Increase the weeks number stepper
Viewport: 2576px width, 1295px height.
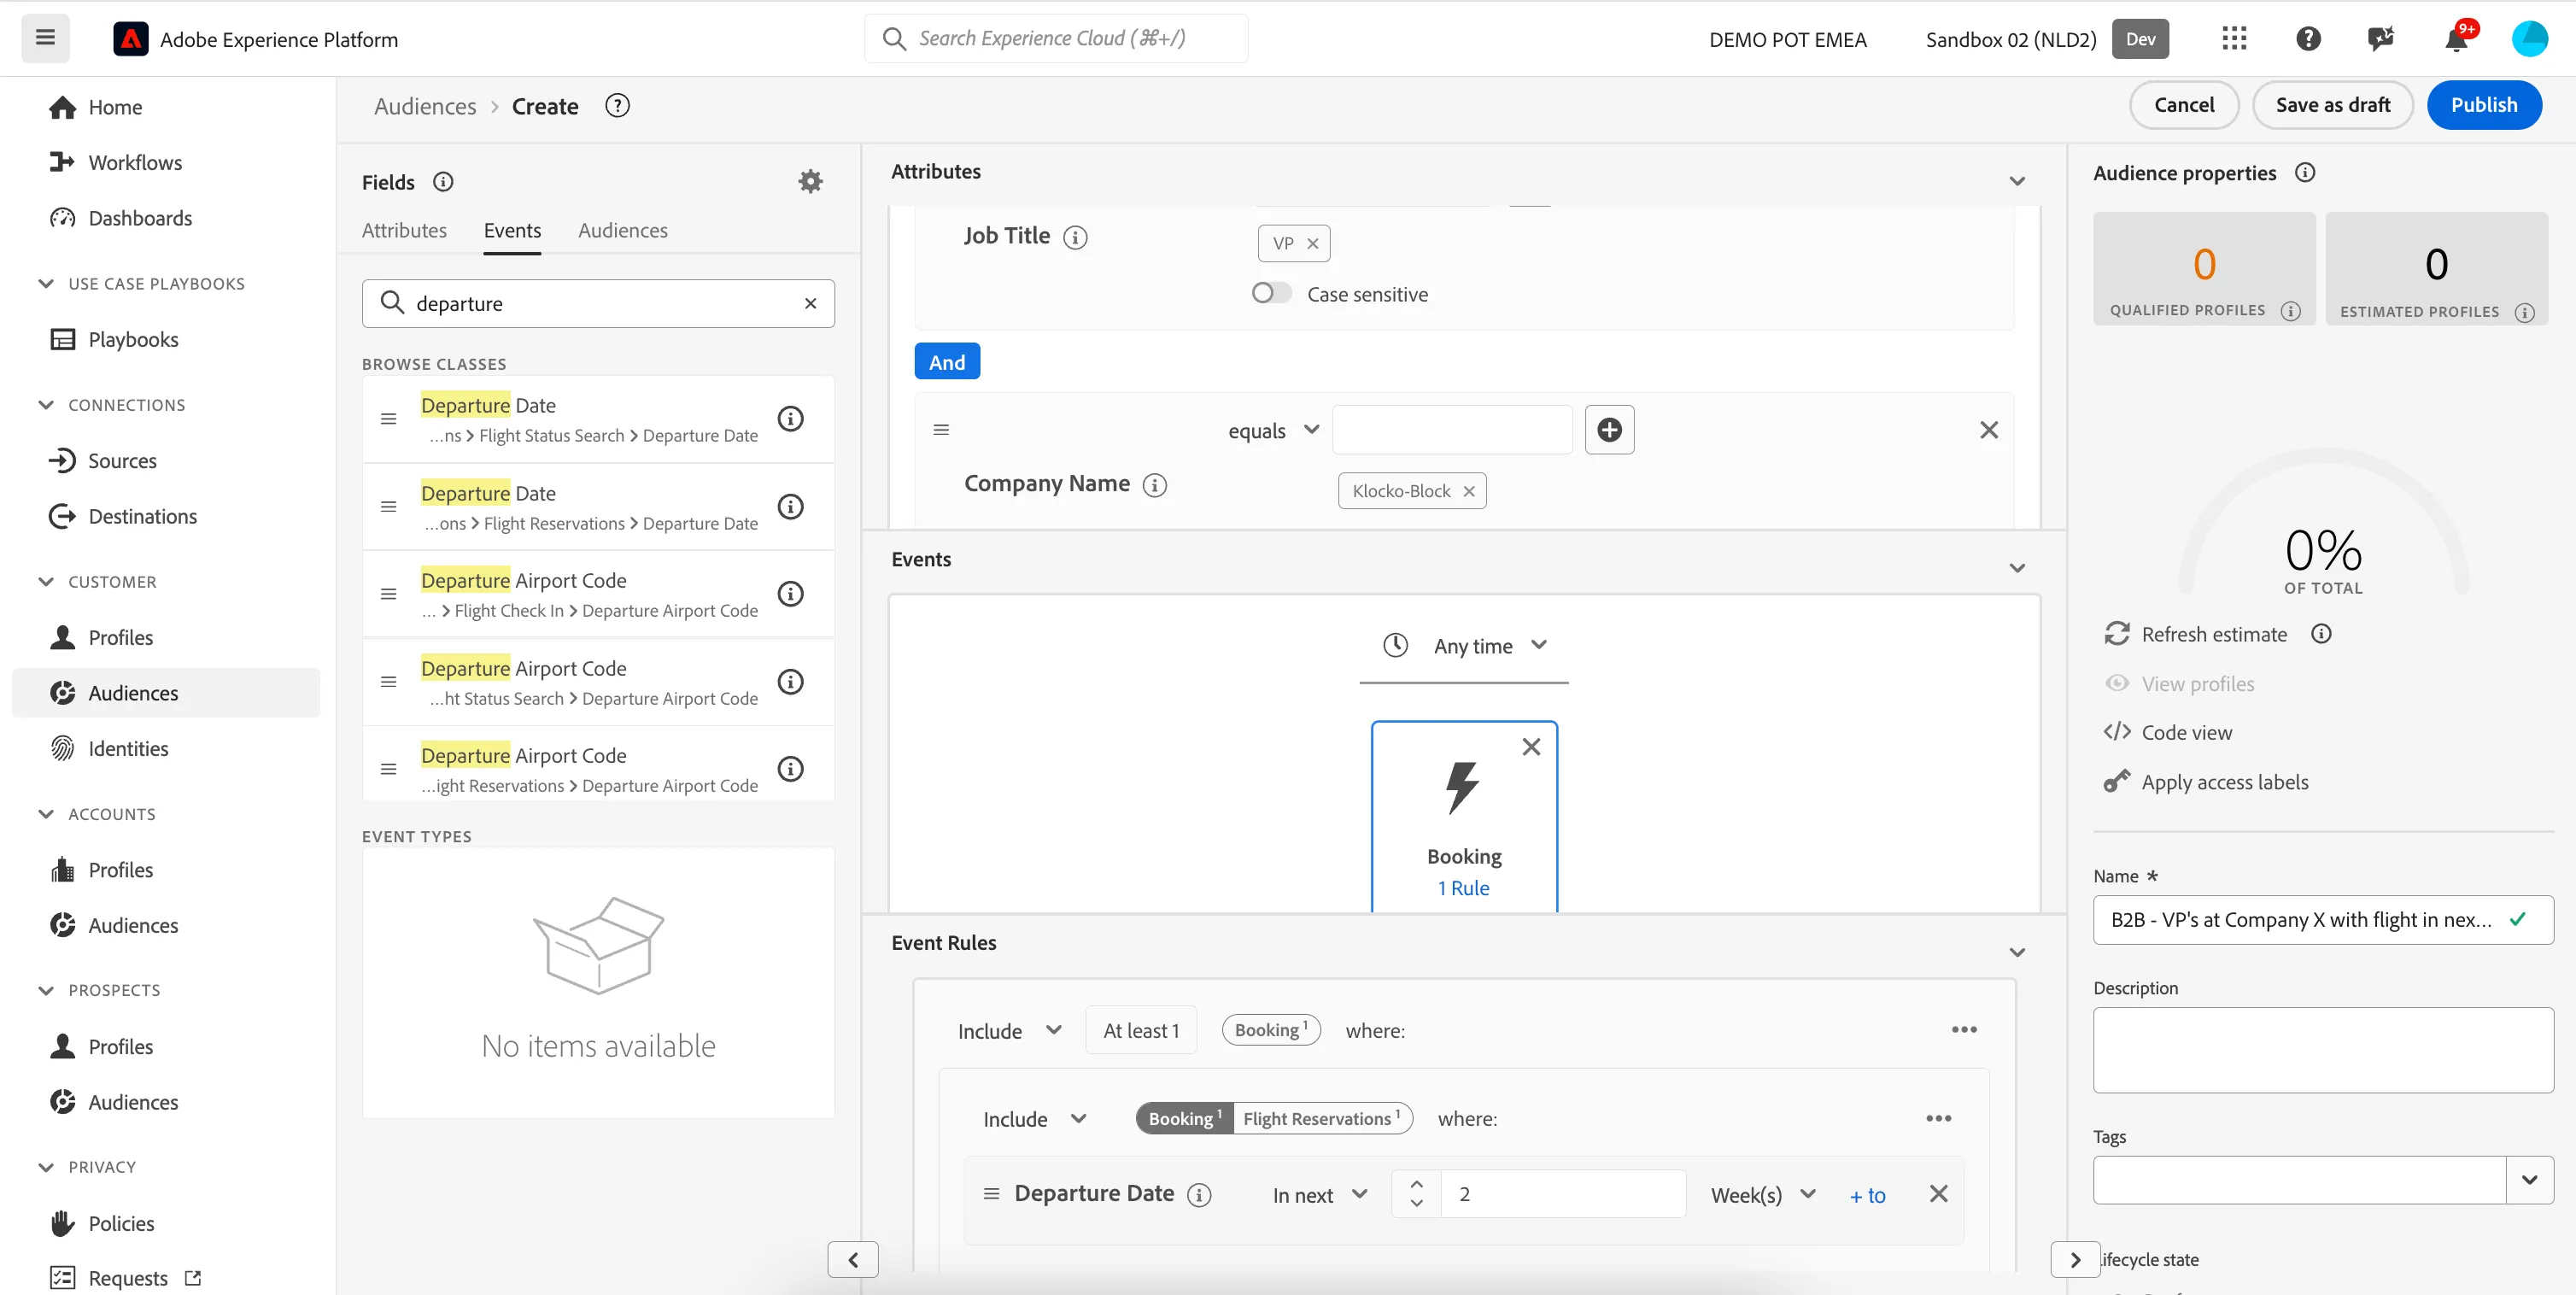(1416, 1184)
